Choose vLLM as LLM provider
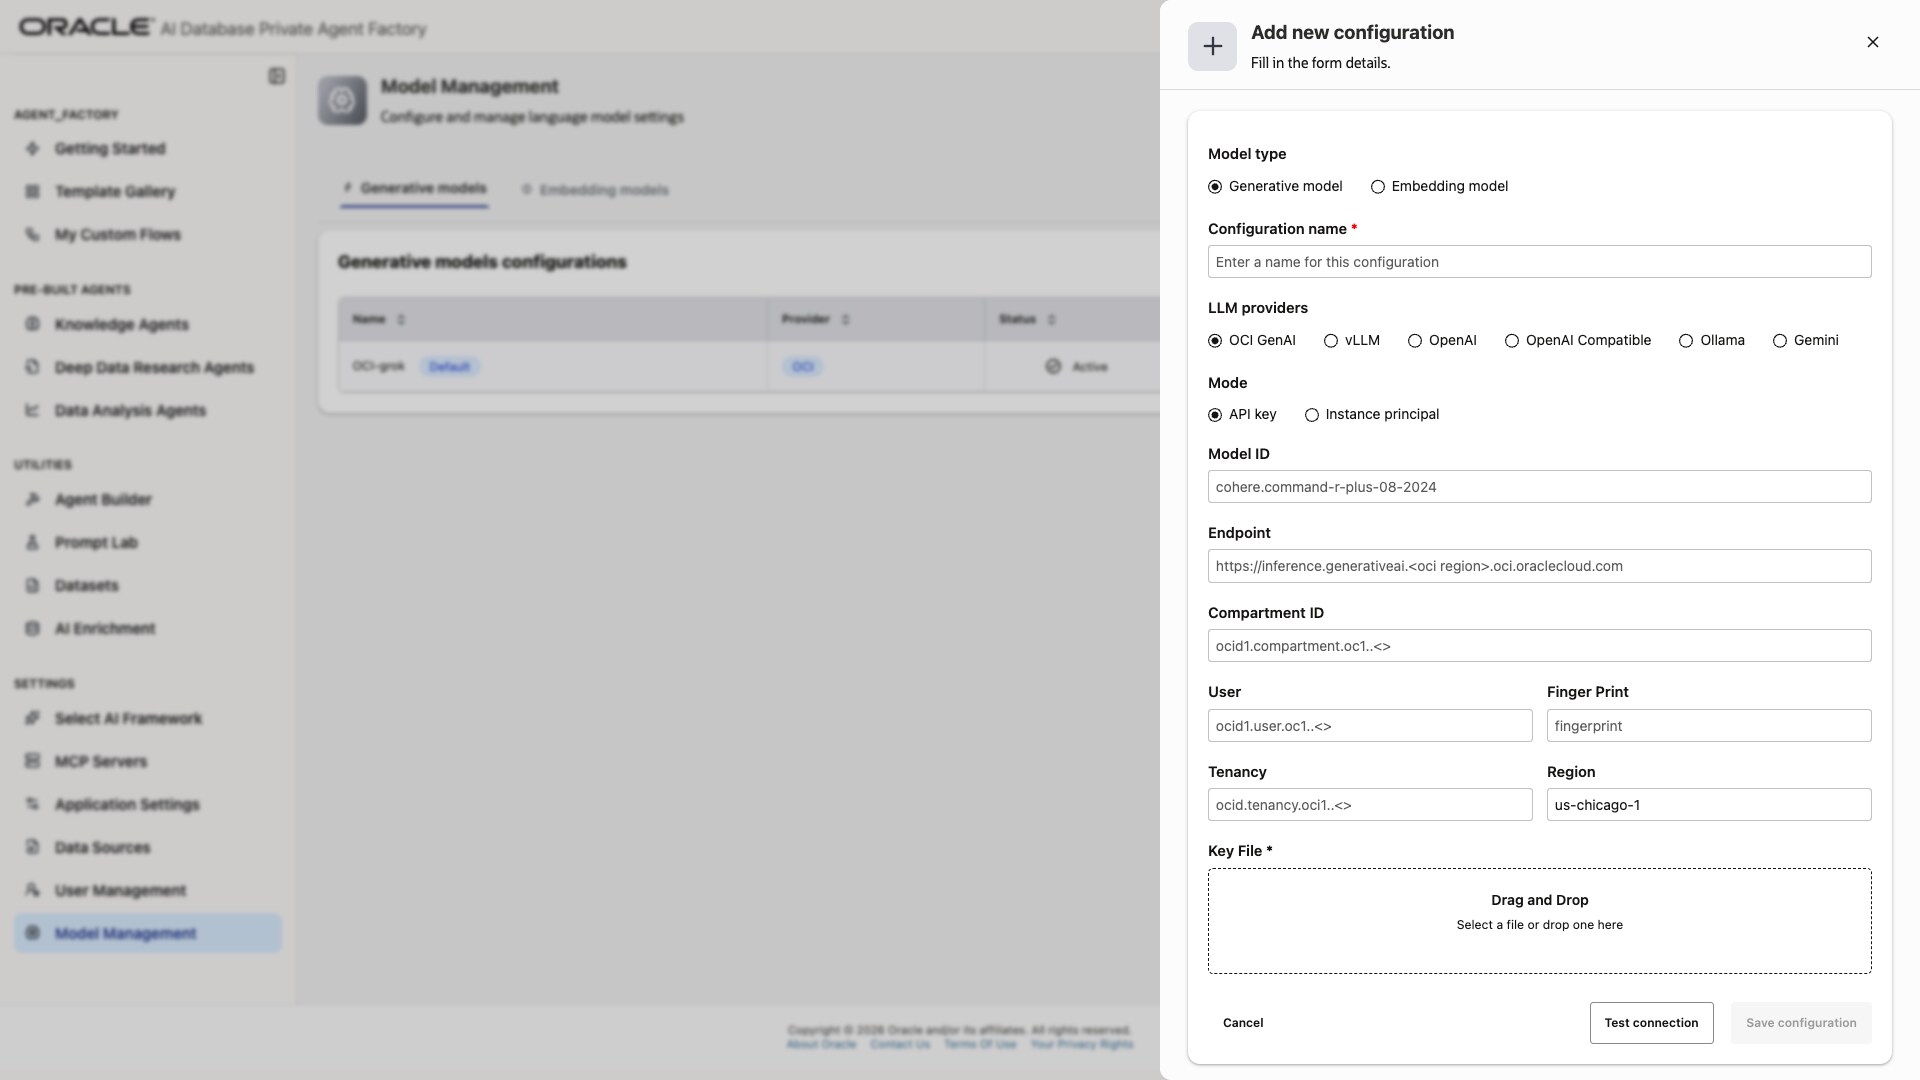Viewport: 1920px width, 1080px height. pyautogui.click(x=1331, y=341)
